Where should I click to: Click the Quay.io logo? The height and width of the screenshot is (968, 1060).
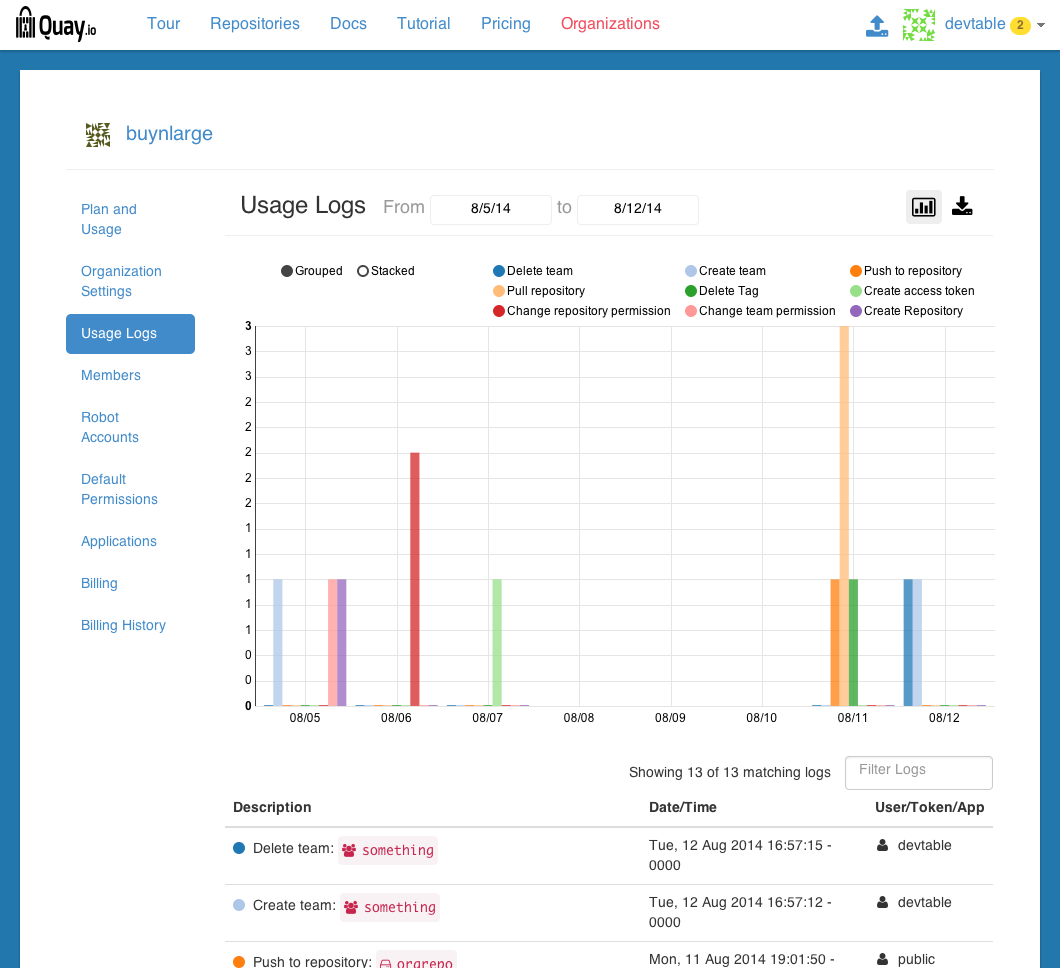click(55, 24)
